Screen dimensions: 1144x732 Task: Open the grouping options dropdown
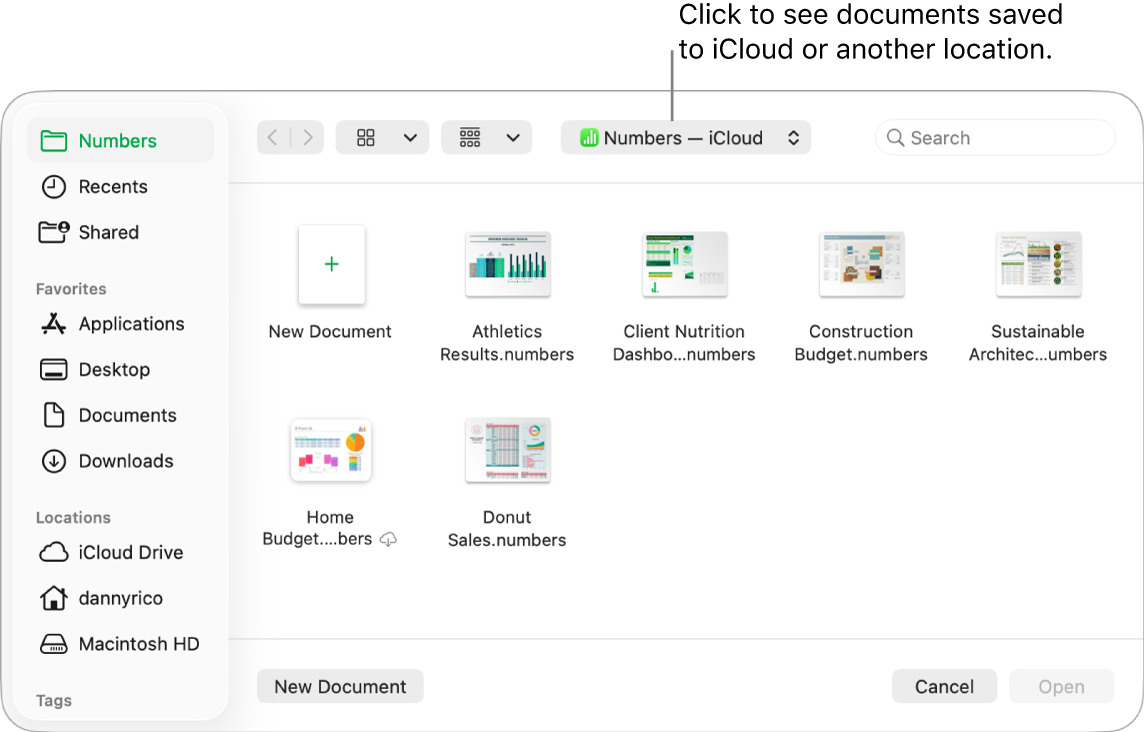tap(487, 137)
